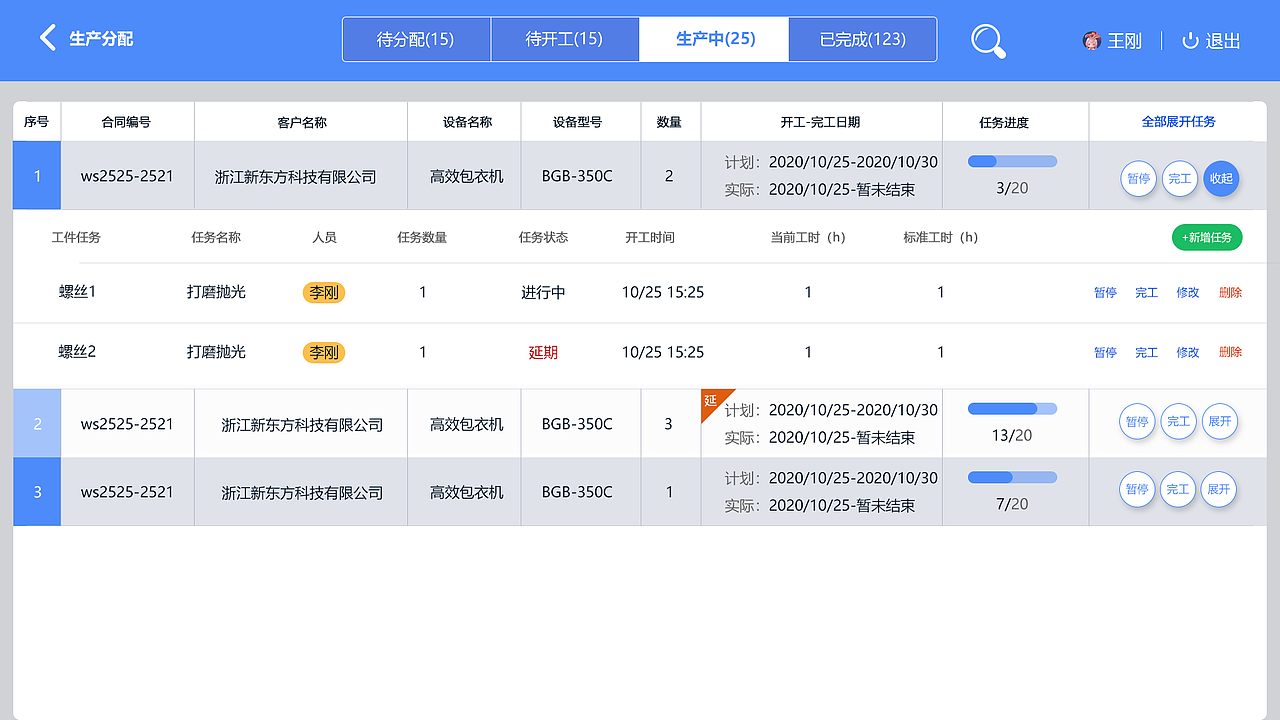Click 浙江新东方科技有限公司 in row 2
The image size is (1280, 720).
[302, 424]
